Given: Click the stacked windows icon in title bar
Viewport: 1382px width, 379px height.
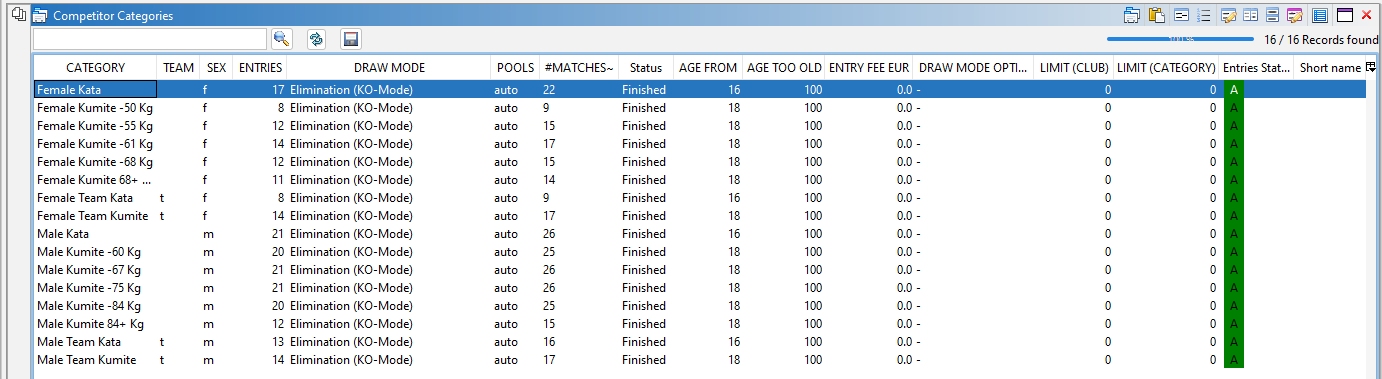Looking at the screenshot, I should (x=1133, y=15).
